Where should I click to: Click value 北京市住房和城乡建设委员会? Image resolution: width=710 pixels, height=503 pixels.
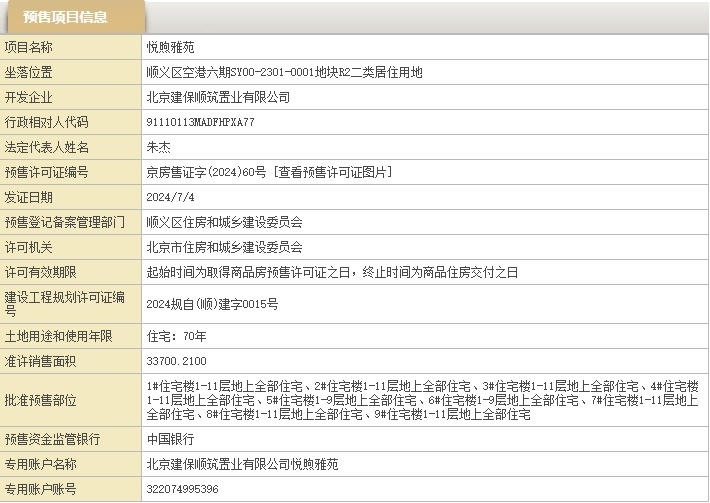point(224,247)
